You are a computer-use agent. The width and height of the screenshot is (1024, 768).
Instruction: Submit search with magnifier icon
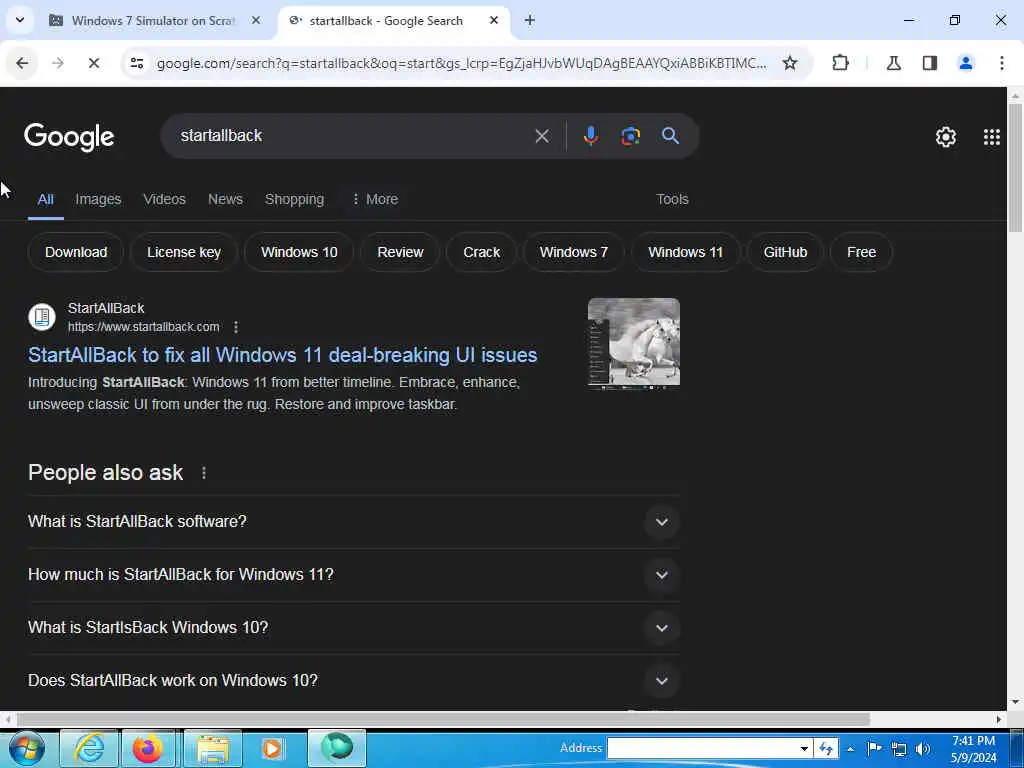pyautogui.click(x=670, y=136)
